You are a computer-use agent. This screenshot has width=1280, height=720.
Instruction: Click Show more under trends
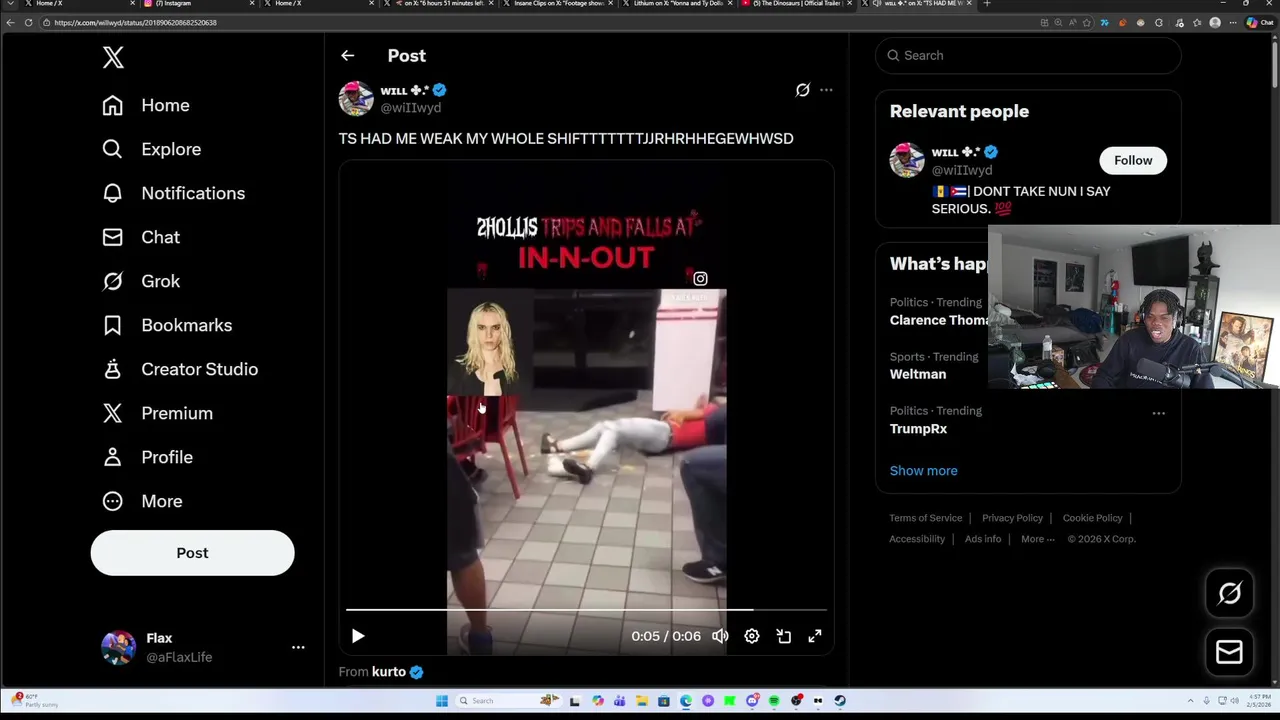923,471
